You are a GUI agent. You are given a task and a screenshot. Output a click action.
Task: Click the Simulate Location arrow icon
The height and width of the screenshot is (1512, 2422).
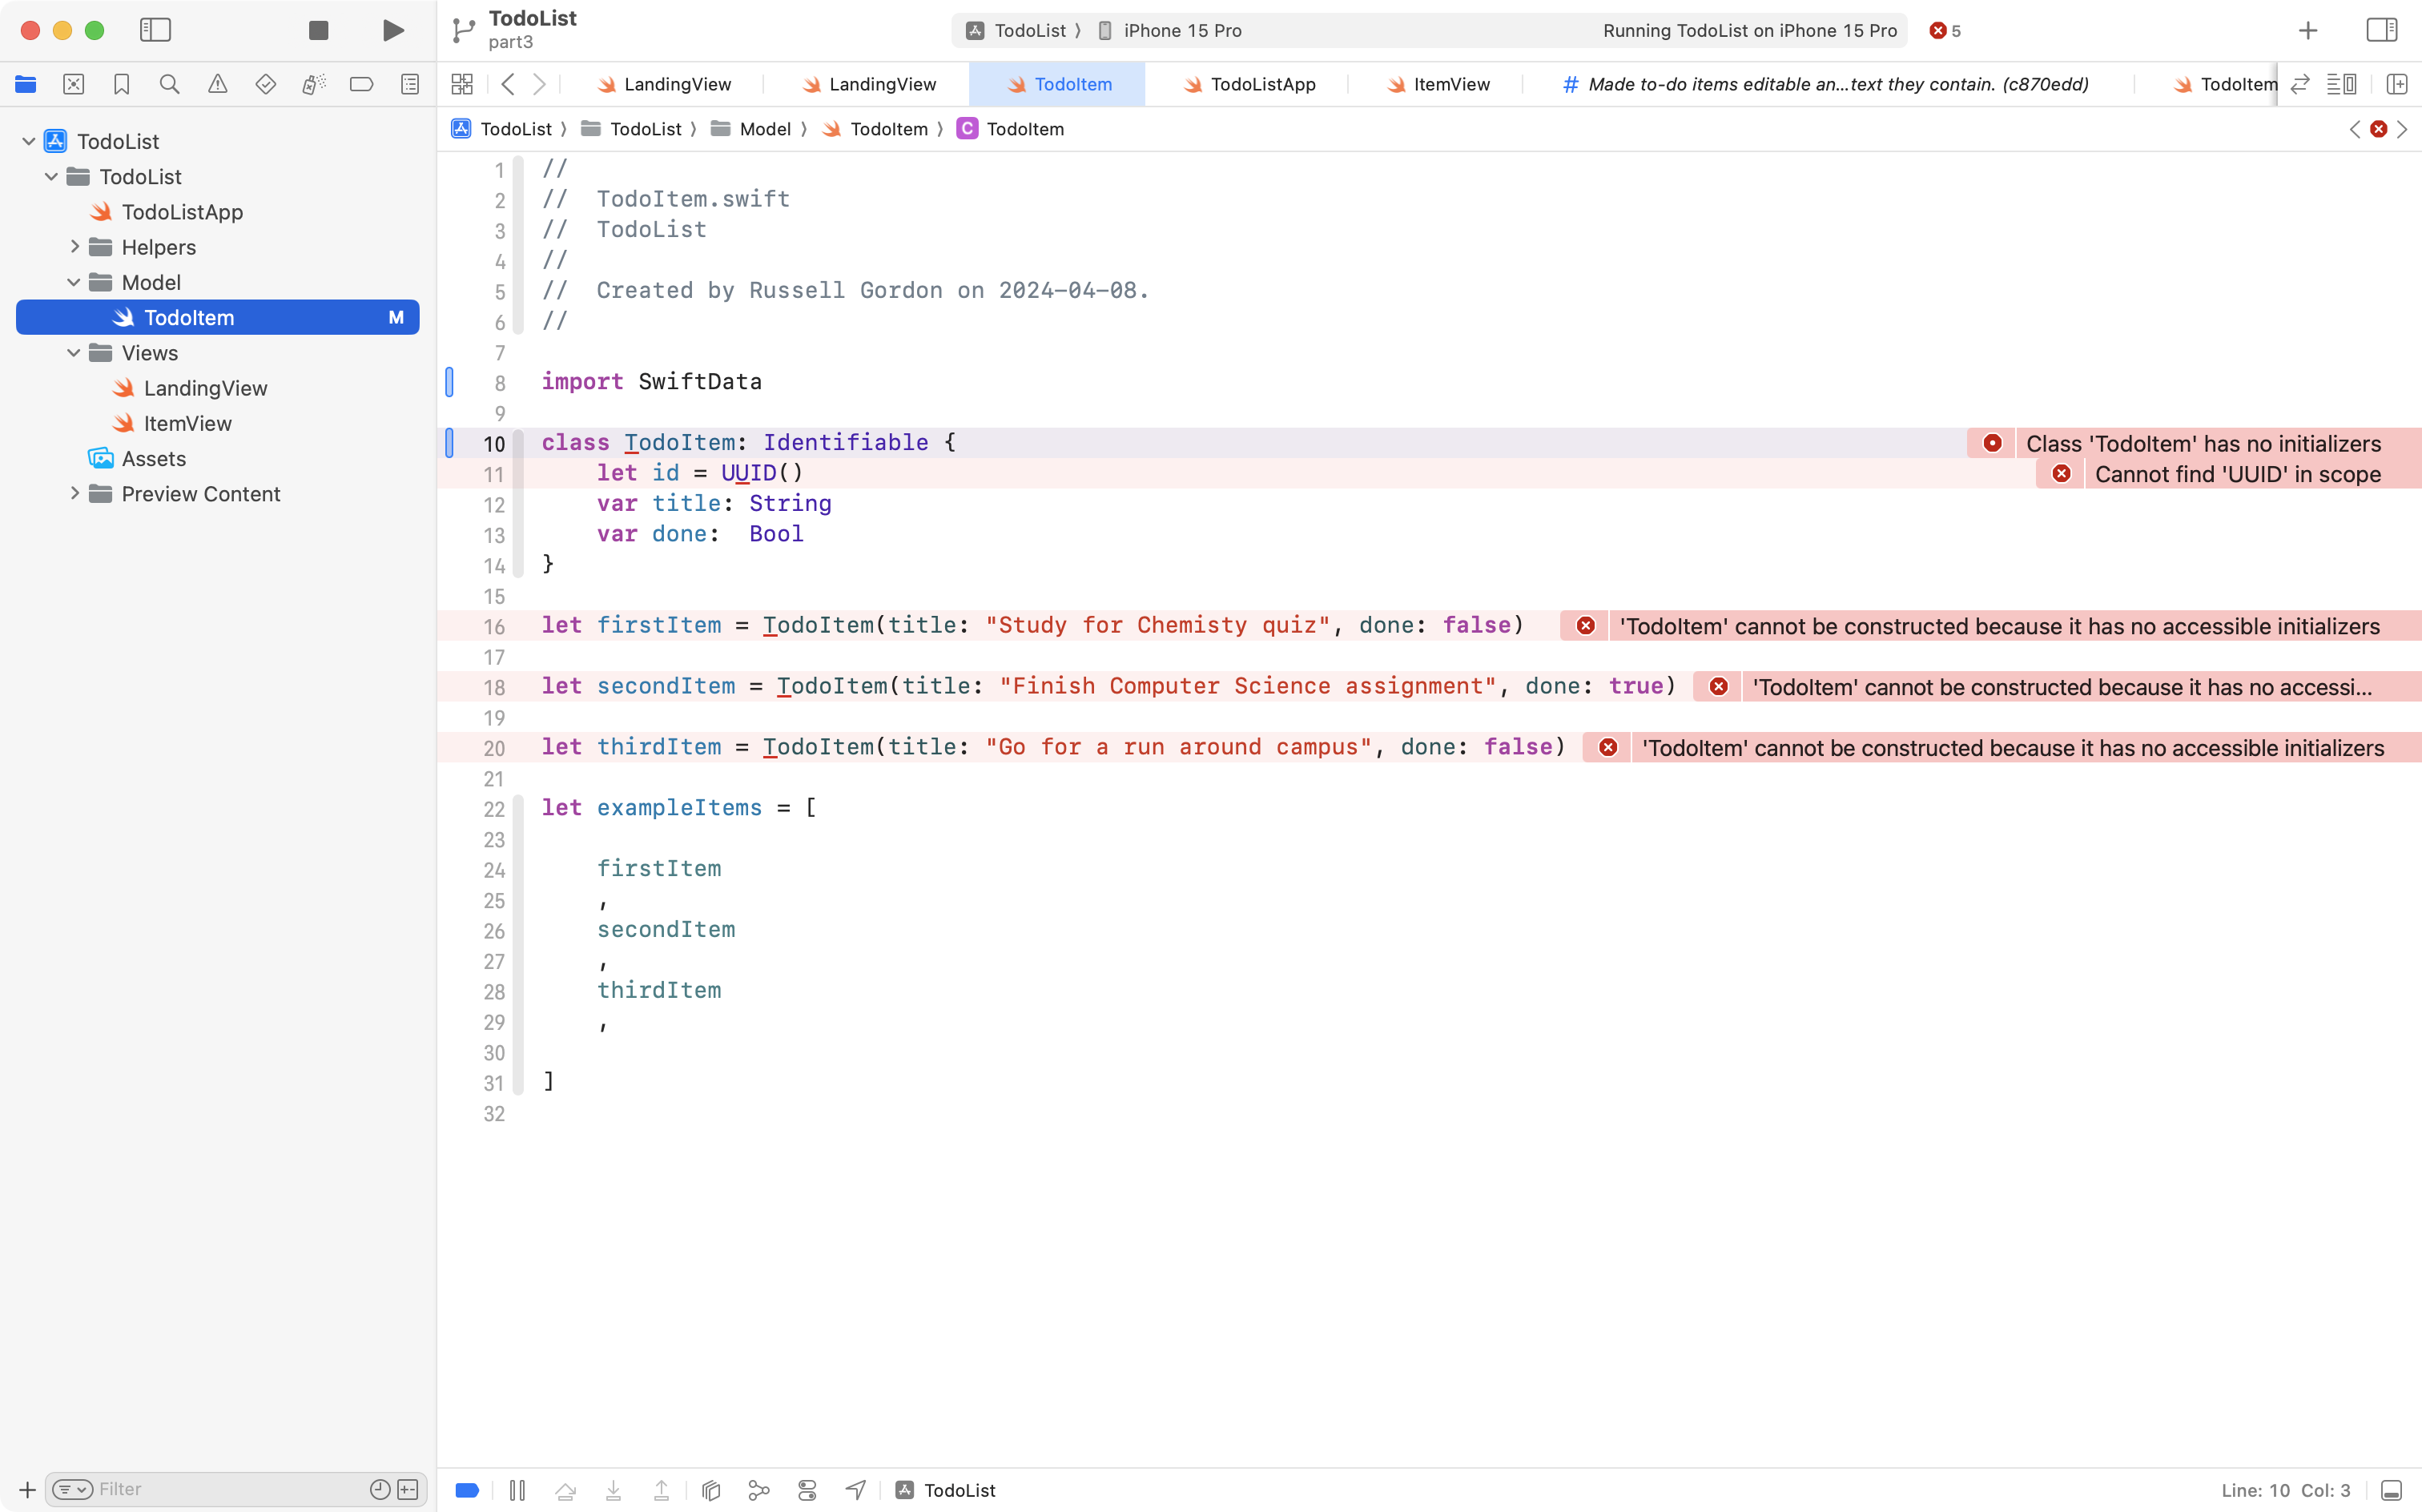click(855, 1490)
